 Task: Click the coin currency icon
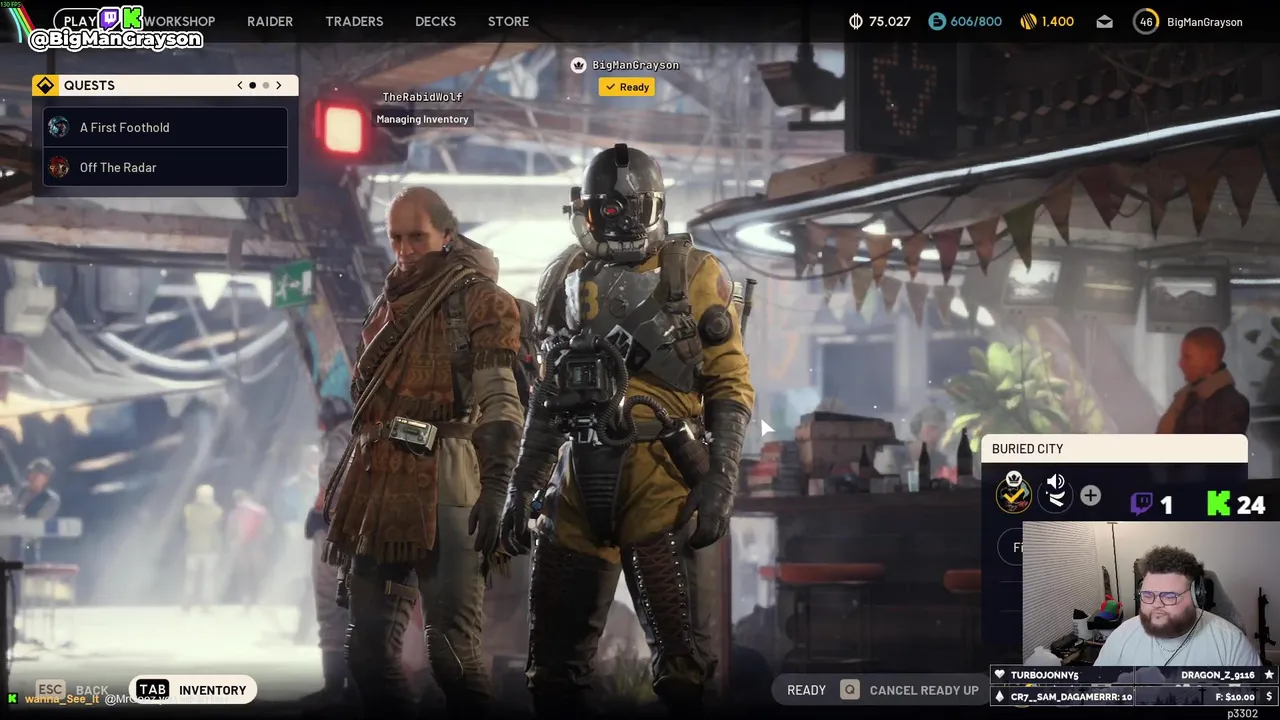(x=856, y=21)
